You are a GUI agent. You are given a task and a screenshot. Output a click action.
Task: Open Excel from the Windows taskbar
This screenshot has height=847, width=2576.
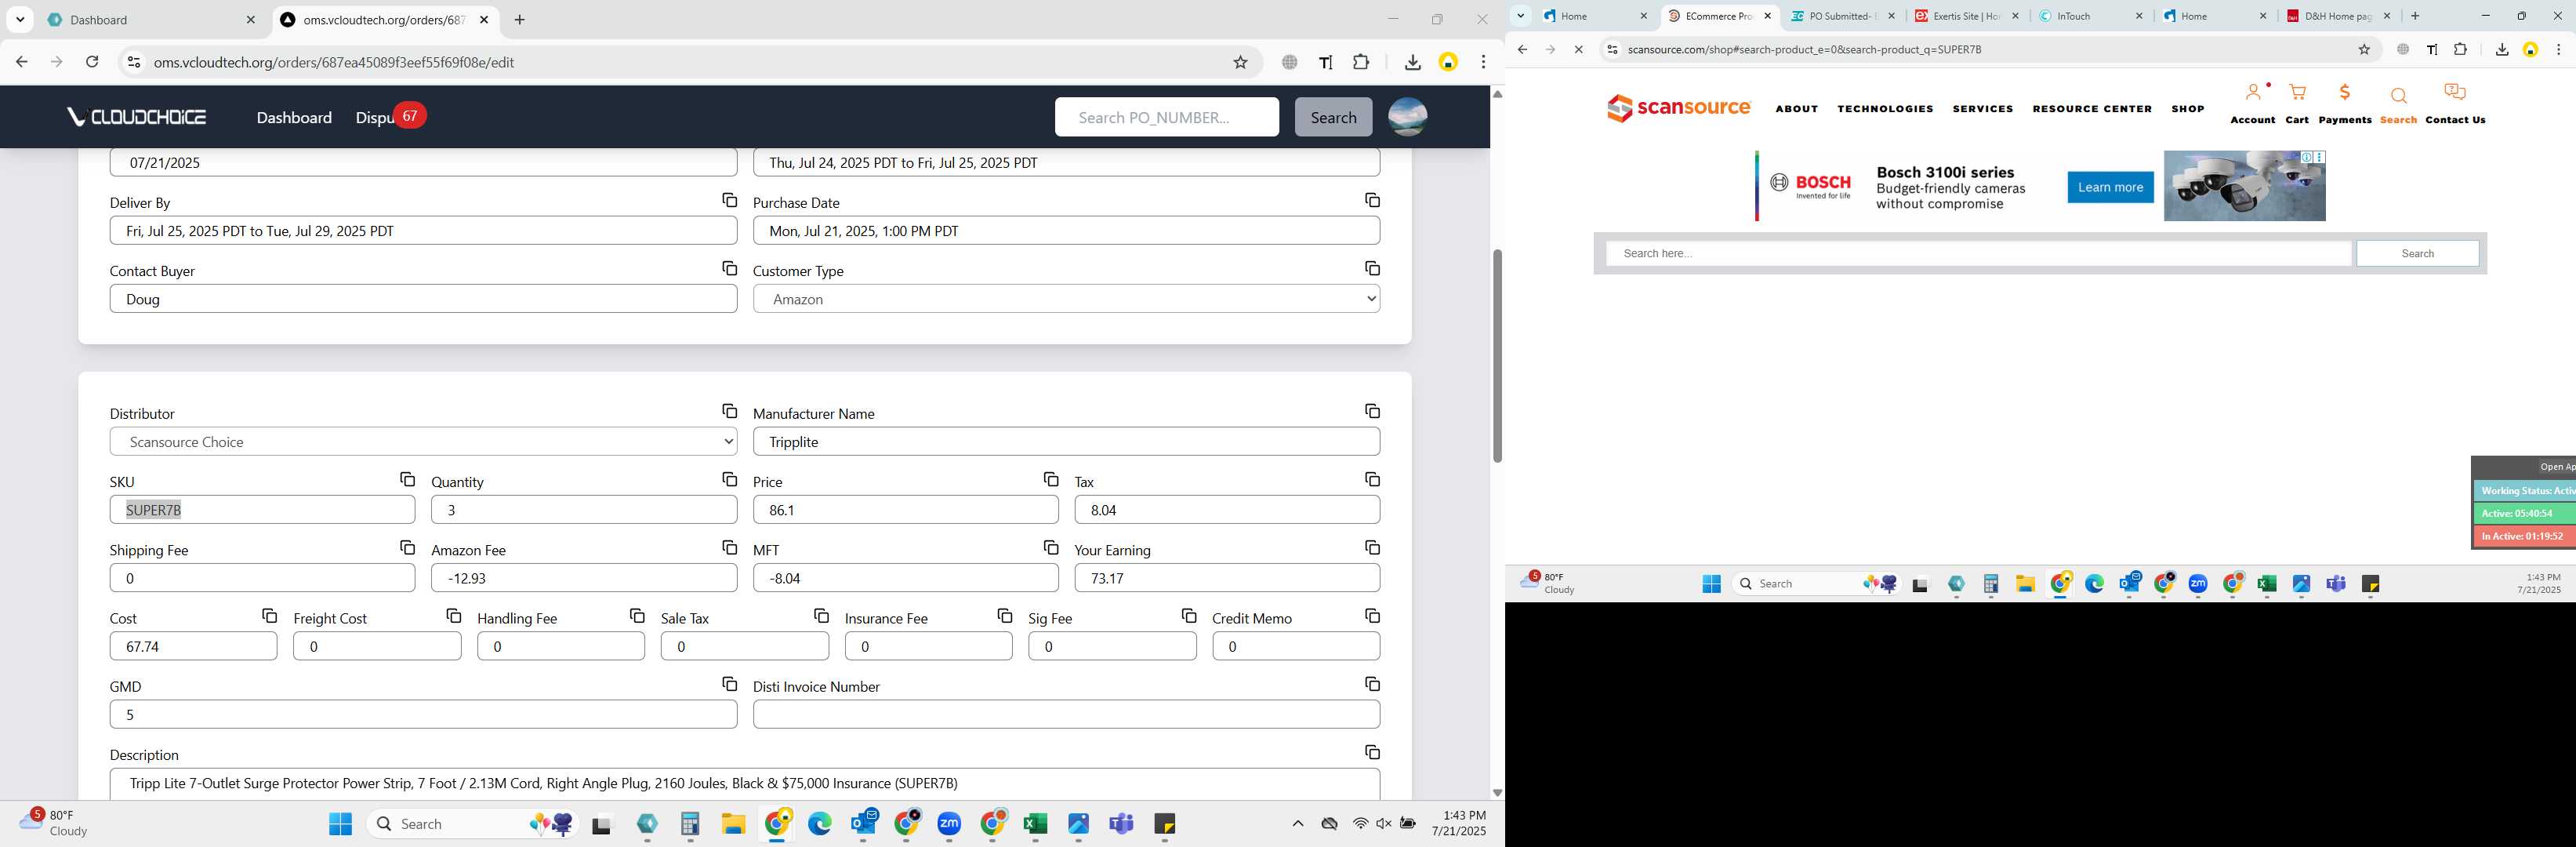click(1034, 824)
